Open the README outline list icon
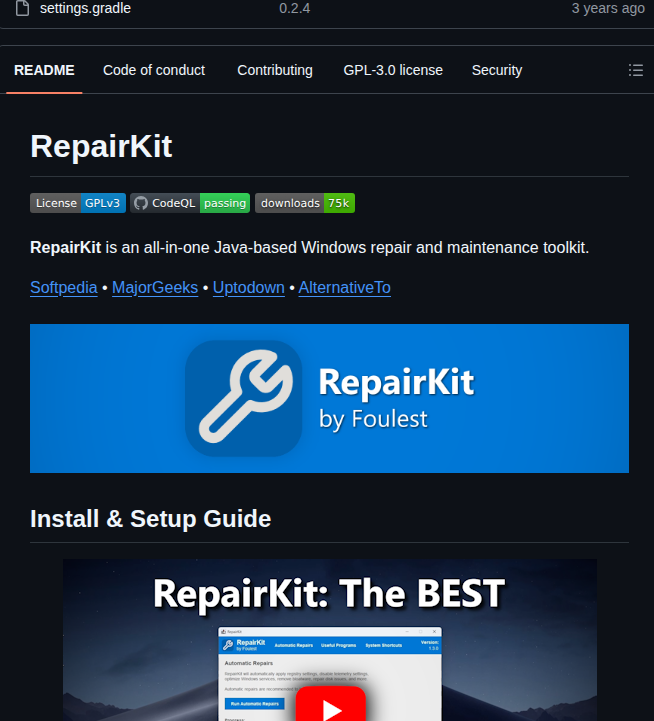Image resolution: width=654 pixels, height=721 pixels. 636,70
